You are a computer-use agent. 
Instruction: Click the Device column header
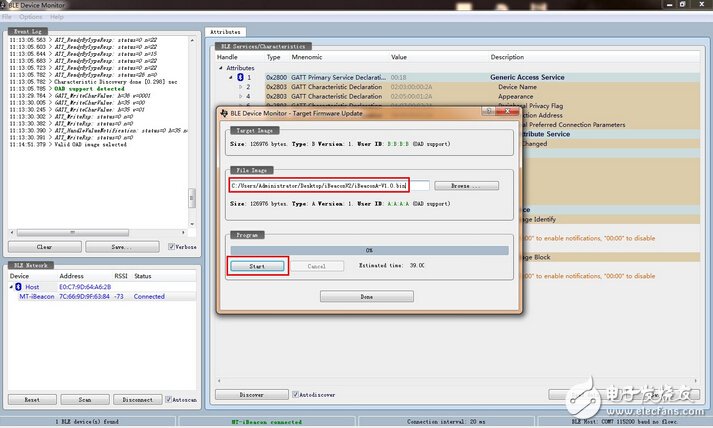click(20, 276)
